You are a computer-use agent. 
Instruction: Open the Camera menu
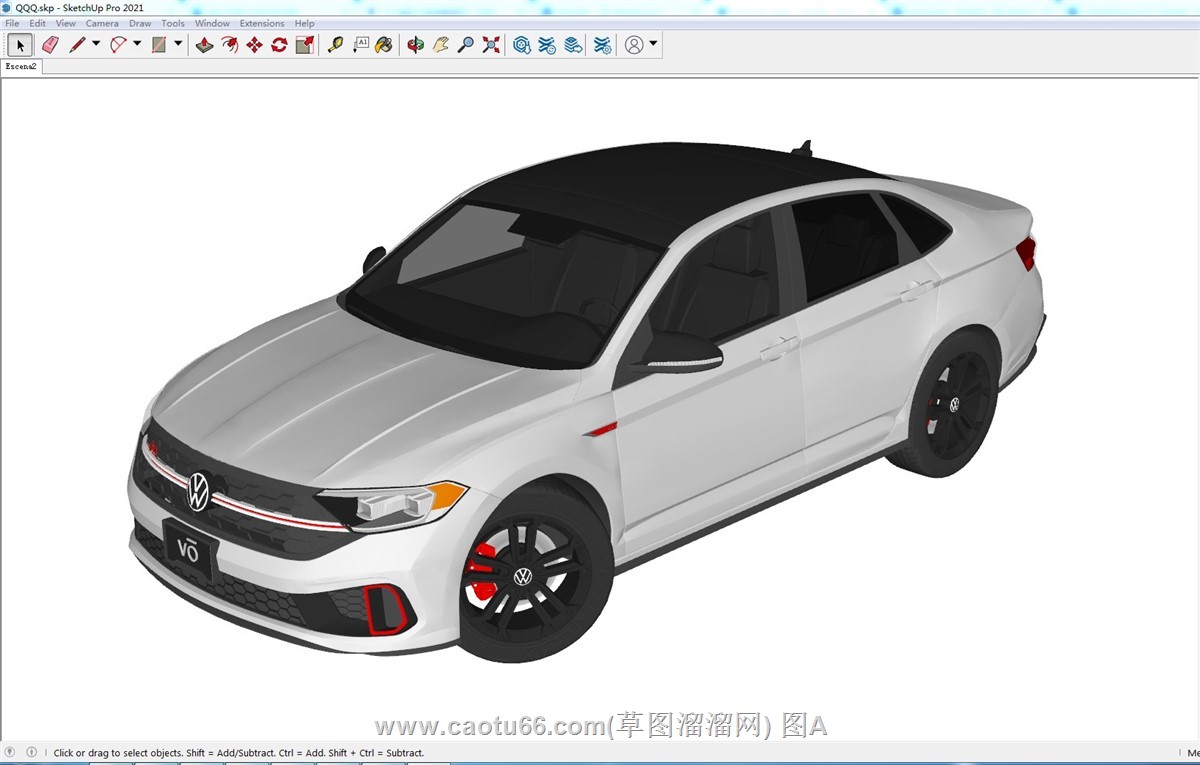pos(102,23)
